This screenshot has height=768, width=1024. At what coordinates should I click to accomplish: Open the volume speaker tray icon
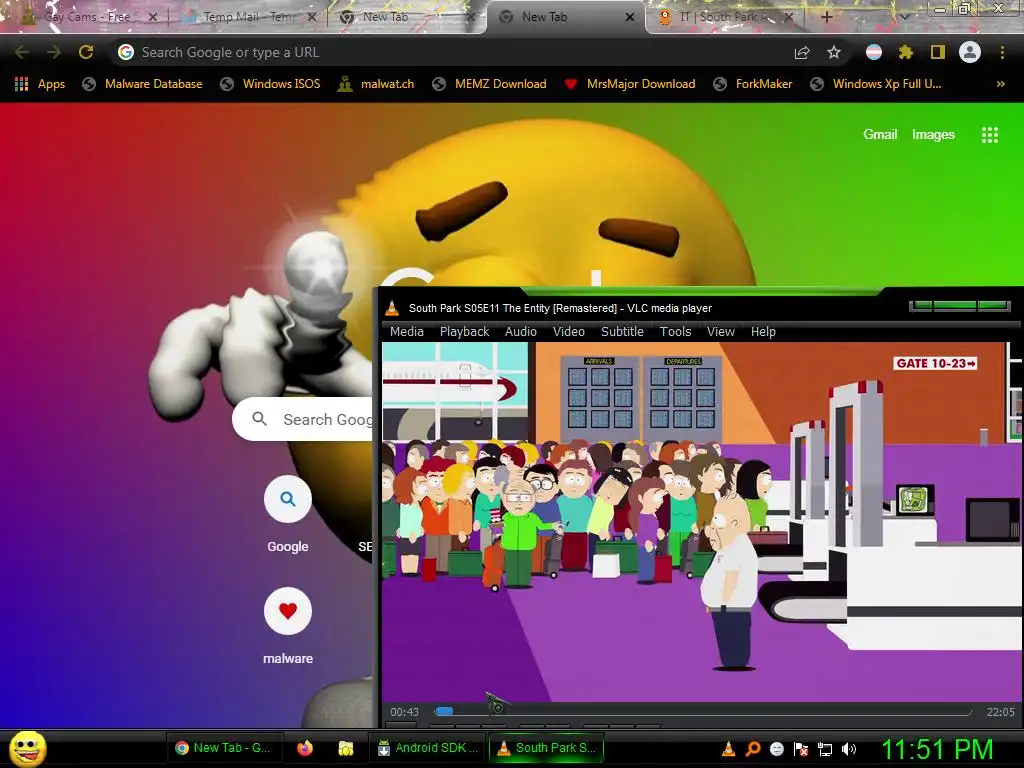[849, 749]
